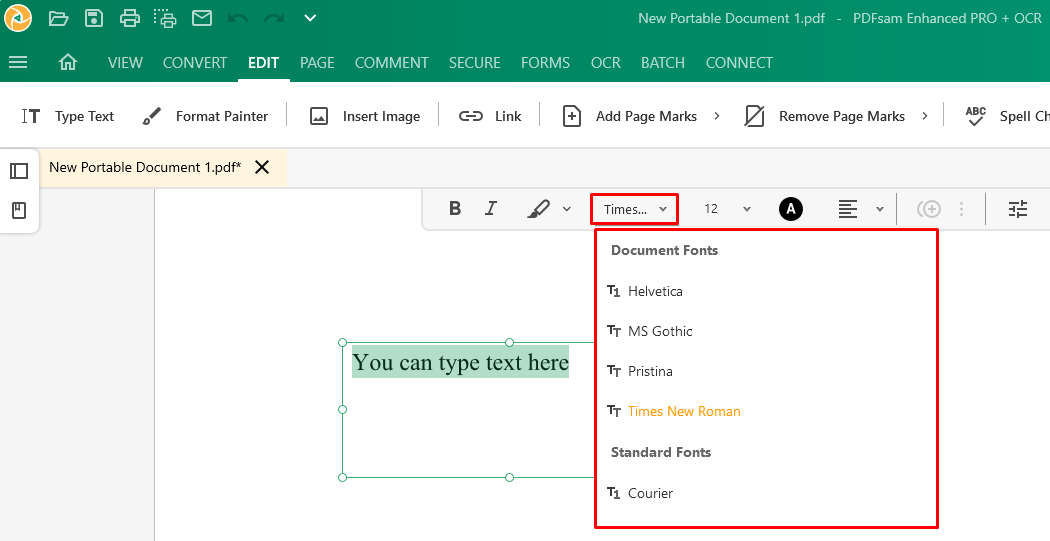This screenshot has height=541, width=1050.
Task: Switch to the CONVERT tab
Action: pos(195,63)
